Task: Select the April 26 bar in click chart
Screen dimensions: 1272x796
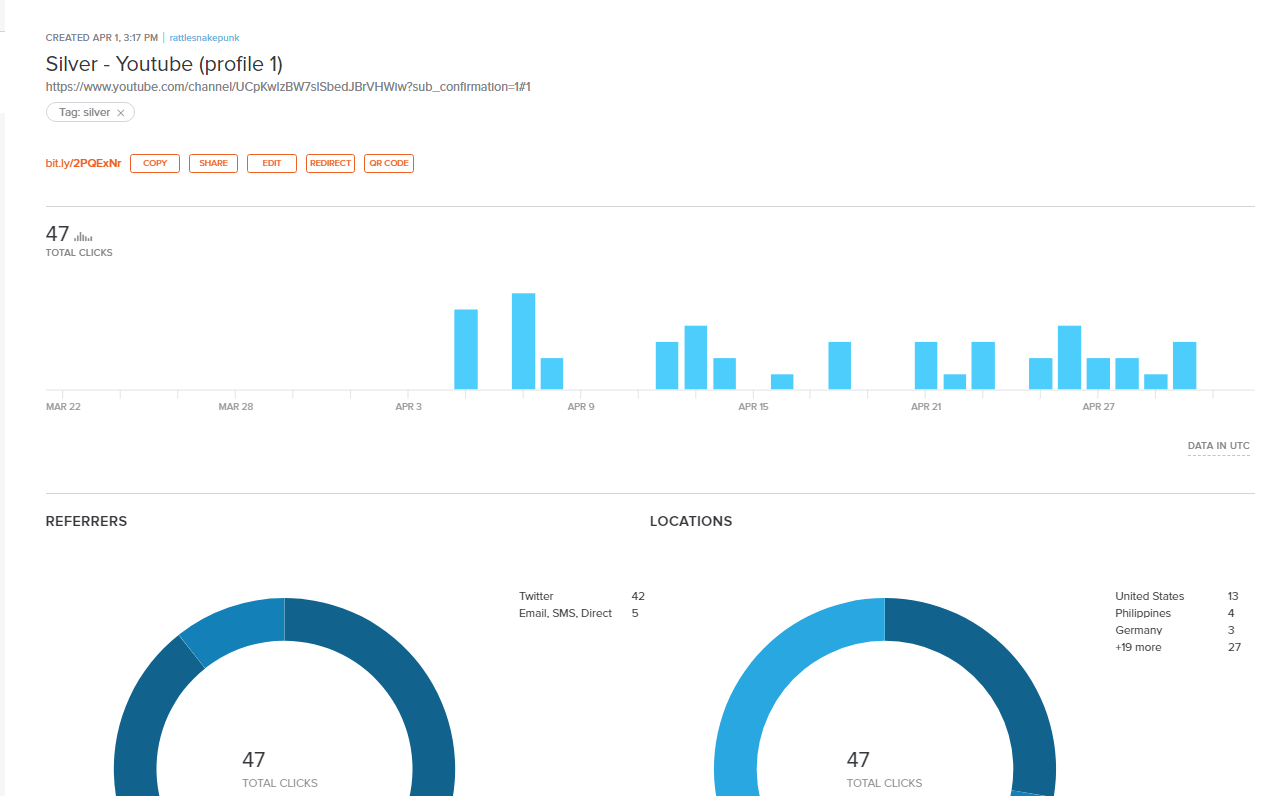Action: click(1070, 357)
